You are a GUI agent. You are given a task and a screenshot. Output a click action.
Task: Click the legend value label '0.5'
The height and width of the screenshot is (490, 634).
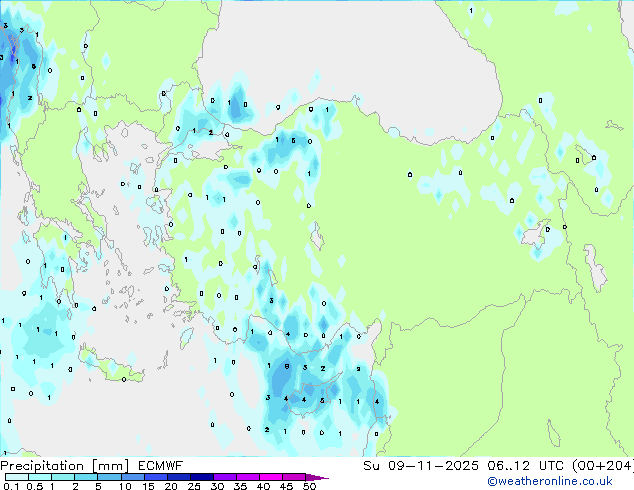click(35, 486)
